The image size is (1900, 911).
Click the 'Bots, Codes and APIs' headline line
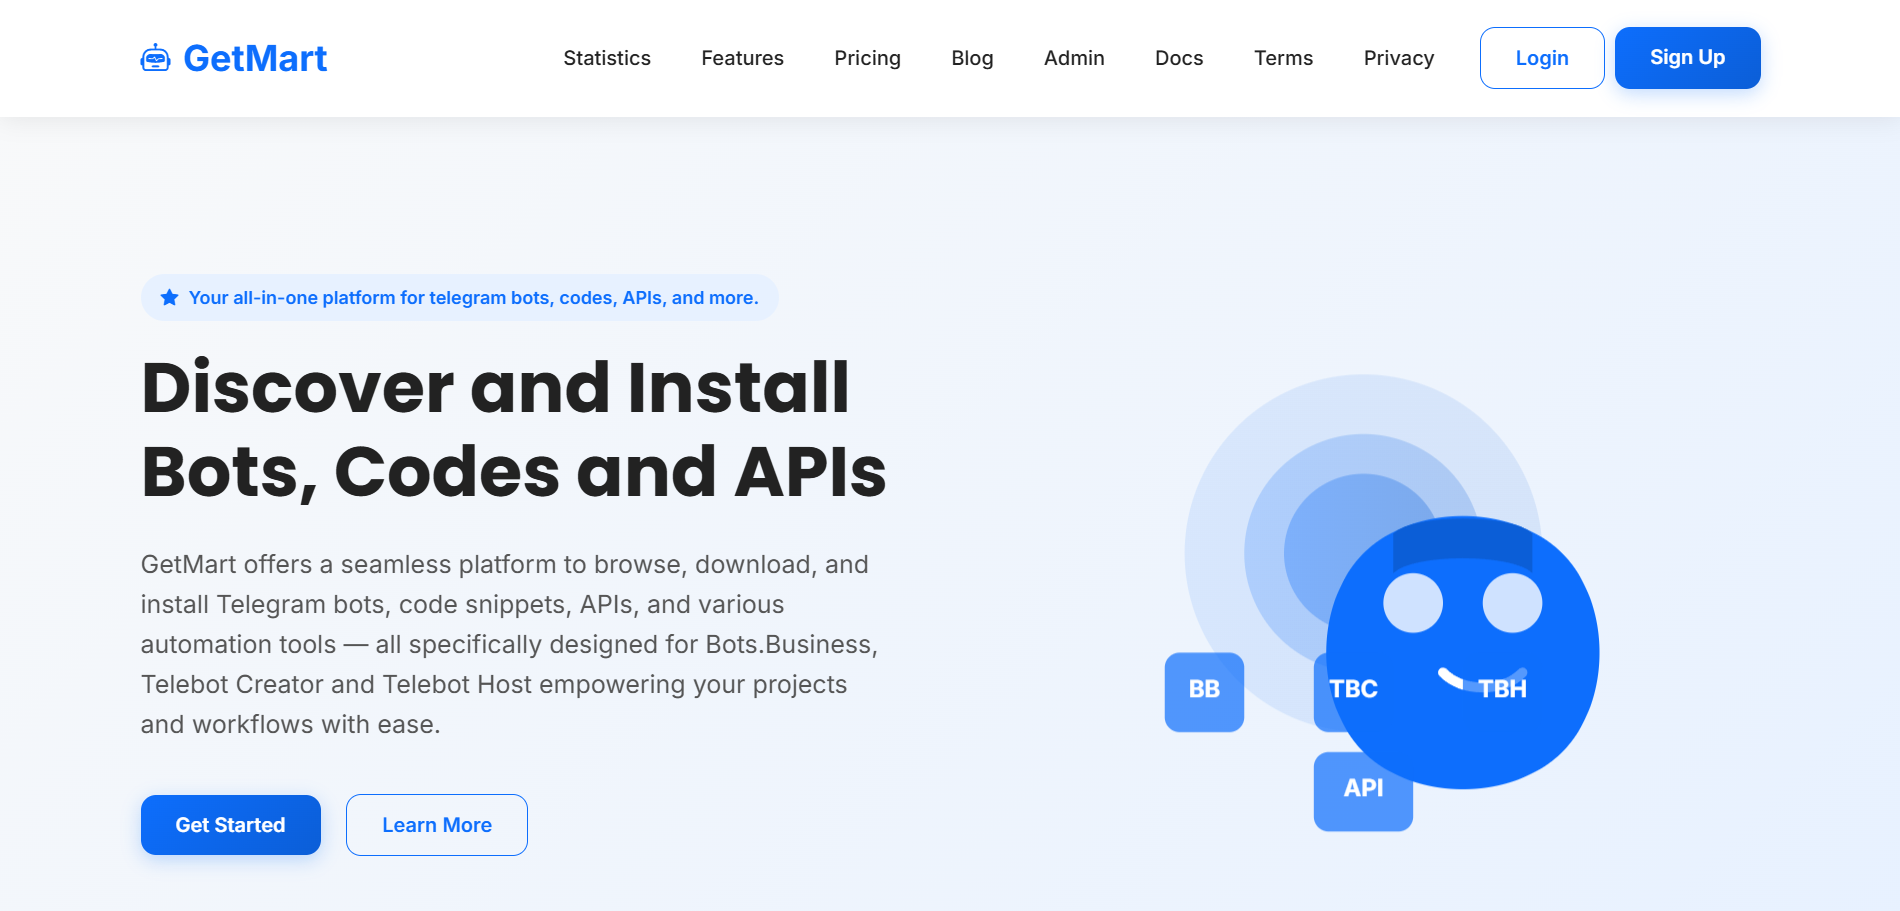(x=514, y=472)
